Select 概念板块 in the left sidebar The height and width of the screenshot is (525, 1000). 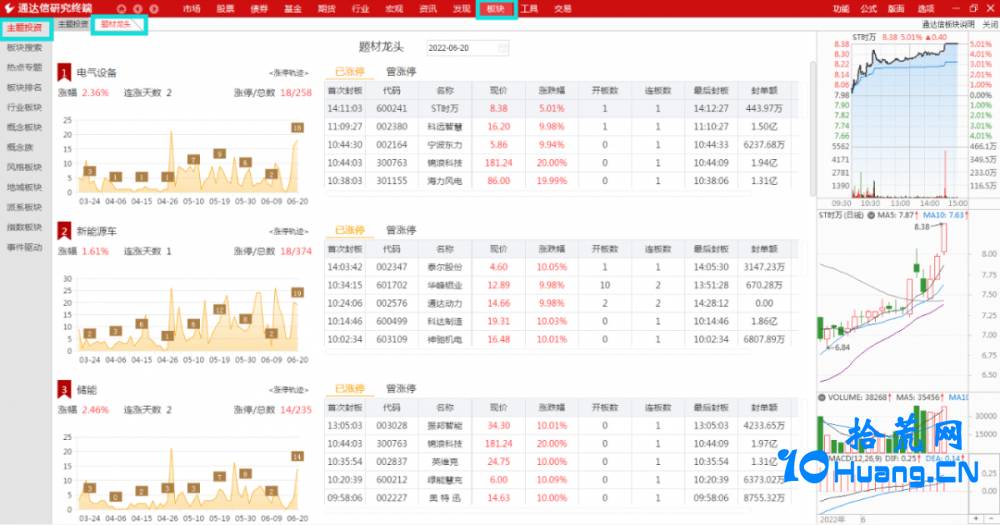tap(24, 127)
